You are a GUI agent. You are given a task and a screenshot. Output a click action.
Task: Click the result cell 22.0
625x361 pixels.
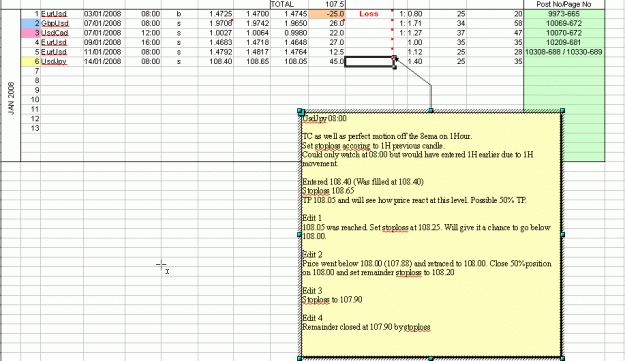coord(327,33)
